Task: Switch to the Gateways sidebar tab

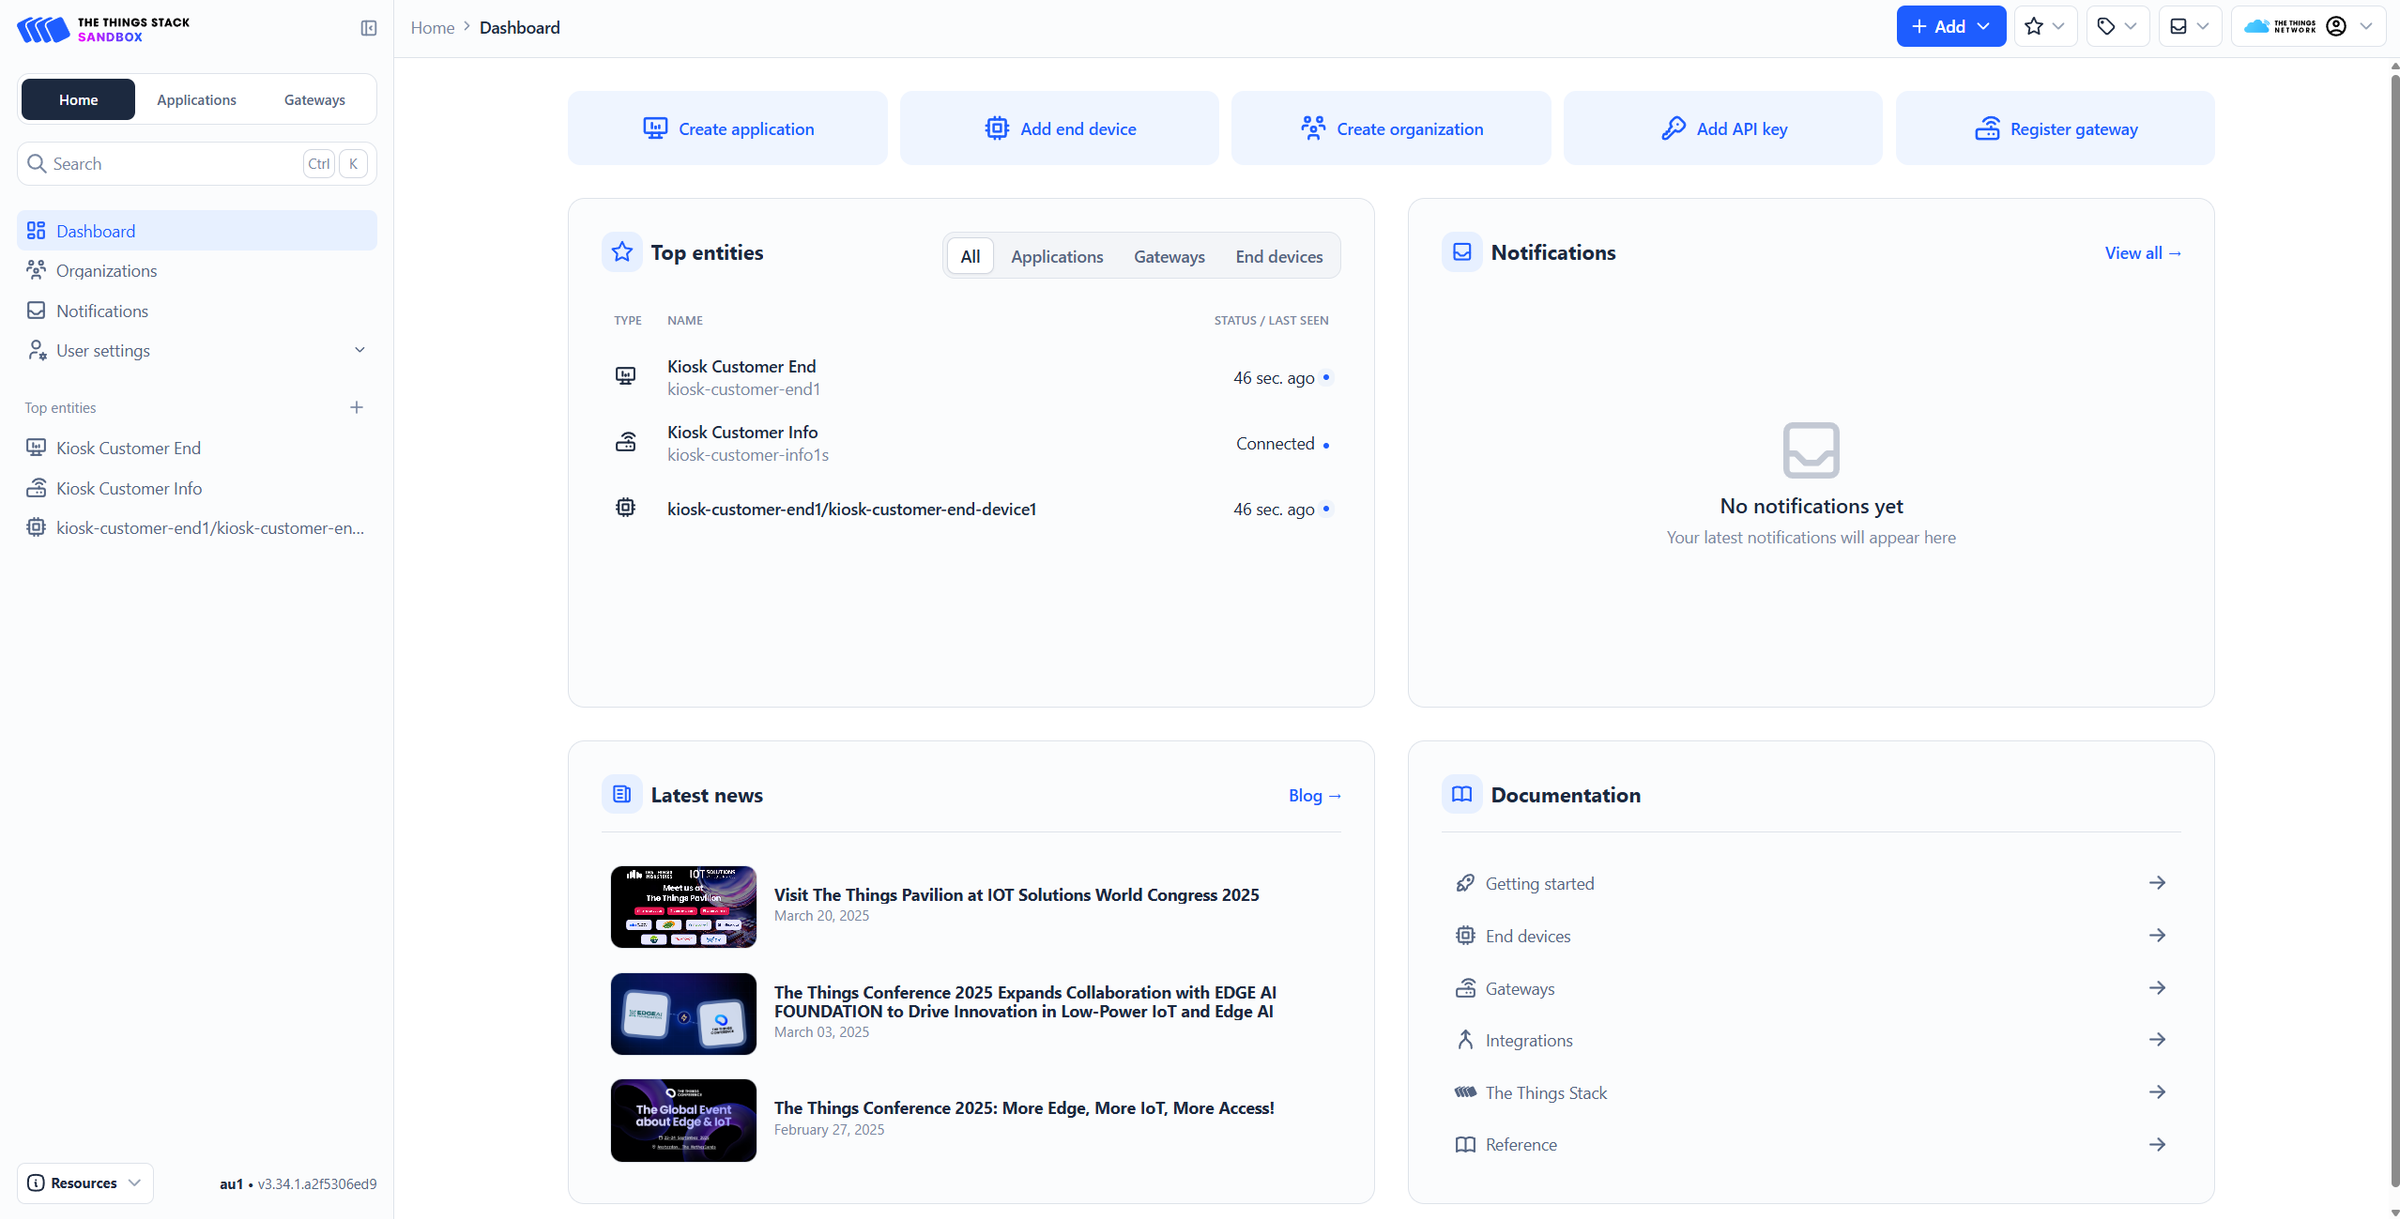Action: click(x=314, y=99)
